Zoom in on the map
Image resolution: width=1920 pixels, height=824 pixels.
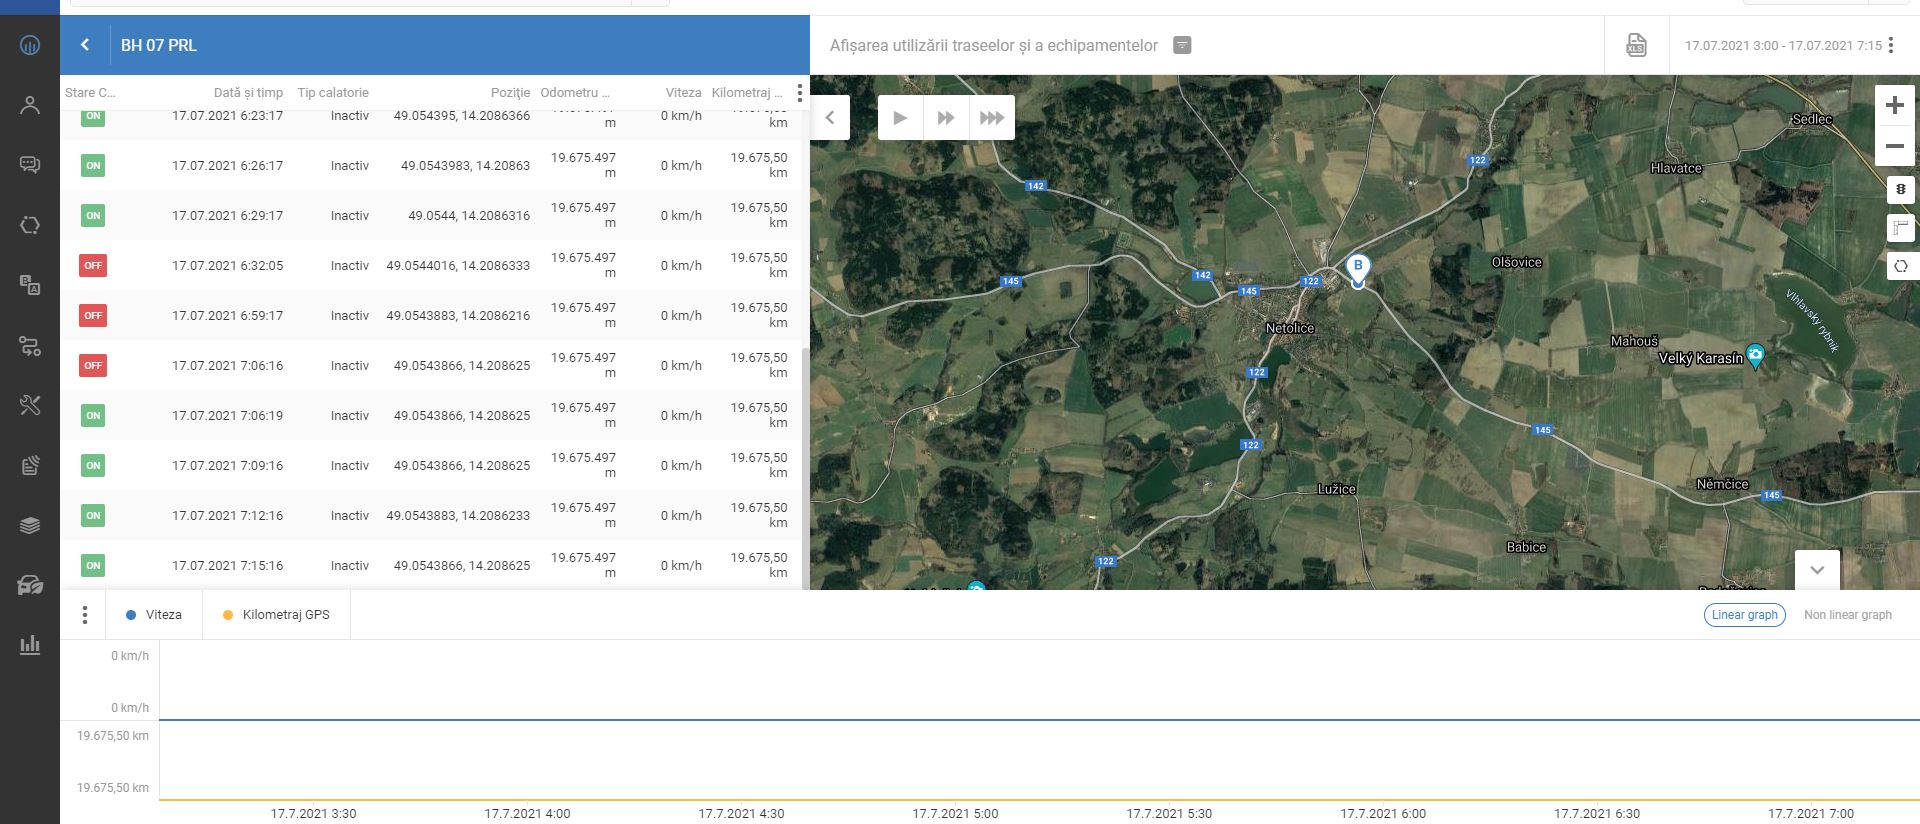click(1894, 105)
